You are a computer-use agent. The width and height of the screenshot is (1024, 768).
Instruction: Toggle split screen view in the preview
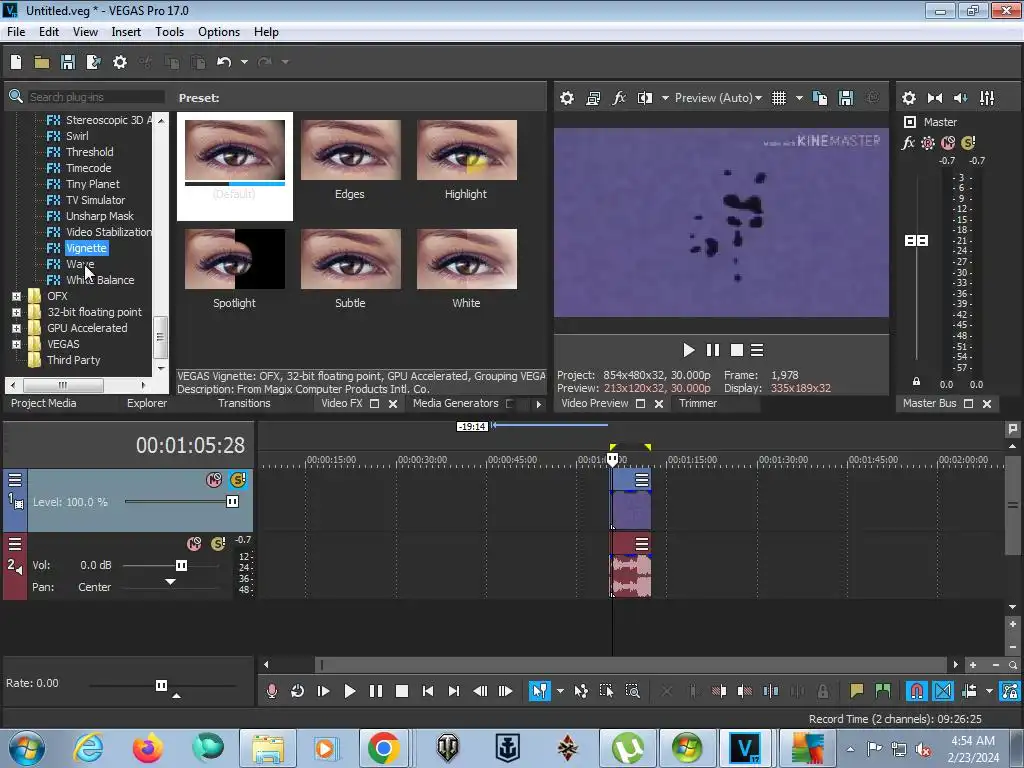point(645,98)
